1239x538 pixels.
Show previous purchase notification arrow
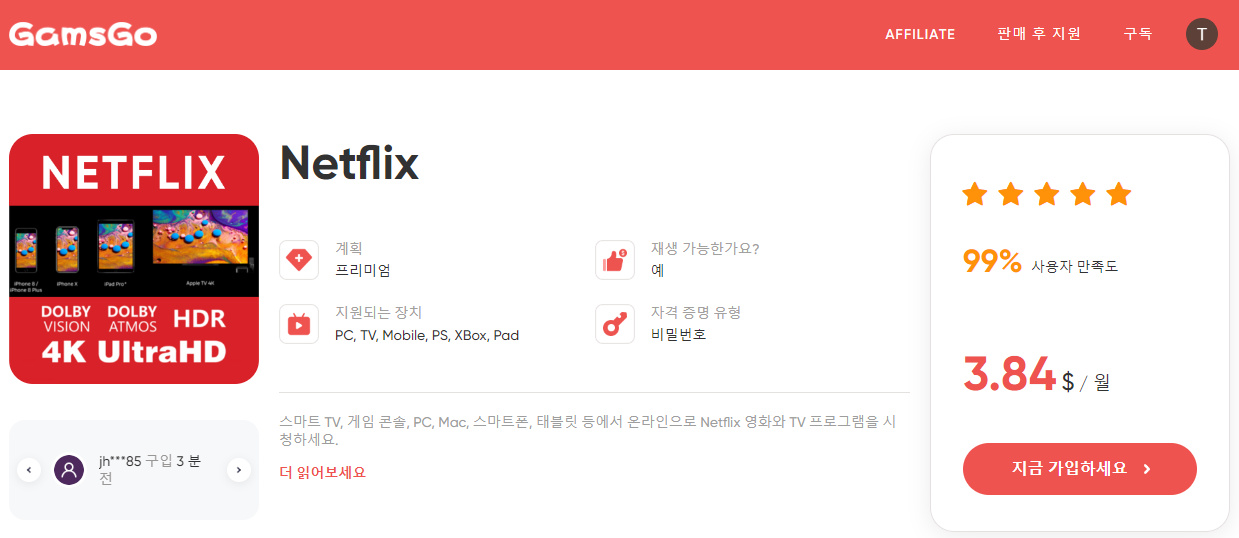(29, 470)
